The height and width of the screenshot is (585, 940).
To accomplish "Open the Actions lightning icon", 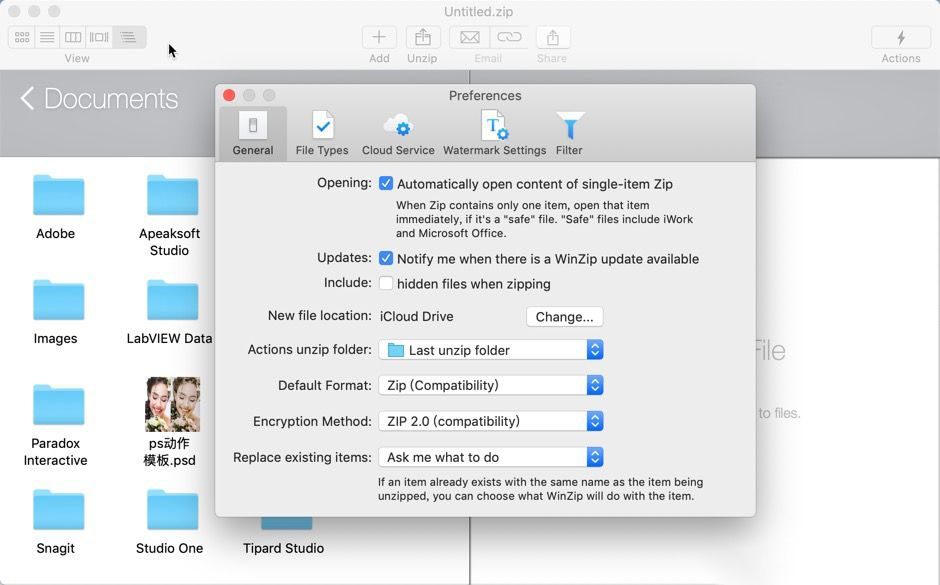I will [x=900, y=37].
